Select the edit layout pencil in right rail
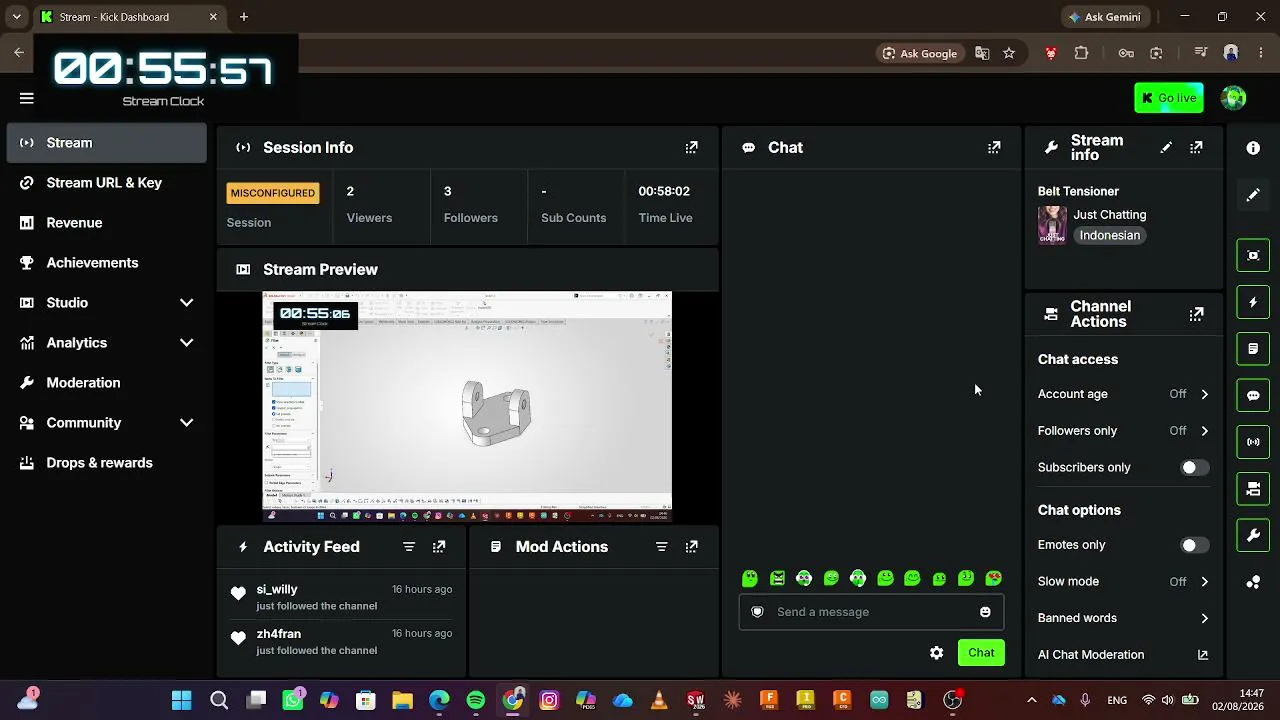Image resolution: width=1280 pixels, height=720 pixels. pyautogui.click(x=1253, y=195)
